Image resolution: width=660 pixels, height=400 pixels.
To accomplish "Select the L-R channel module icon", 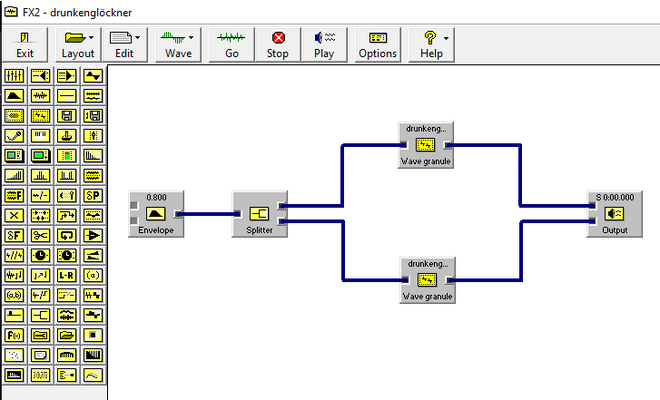I will (67, 275).
